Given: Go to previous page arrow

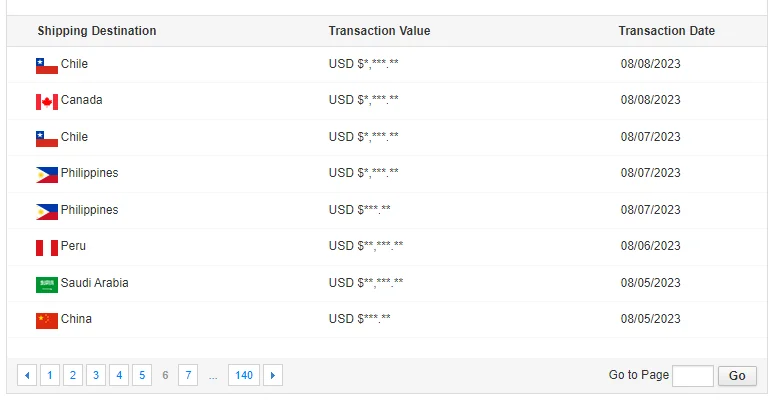Looking at the screenshot, I should coord(27,376).
